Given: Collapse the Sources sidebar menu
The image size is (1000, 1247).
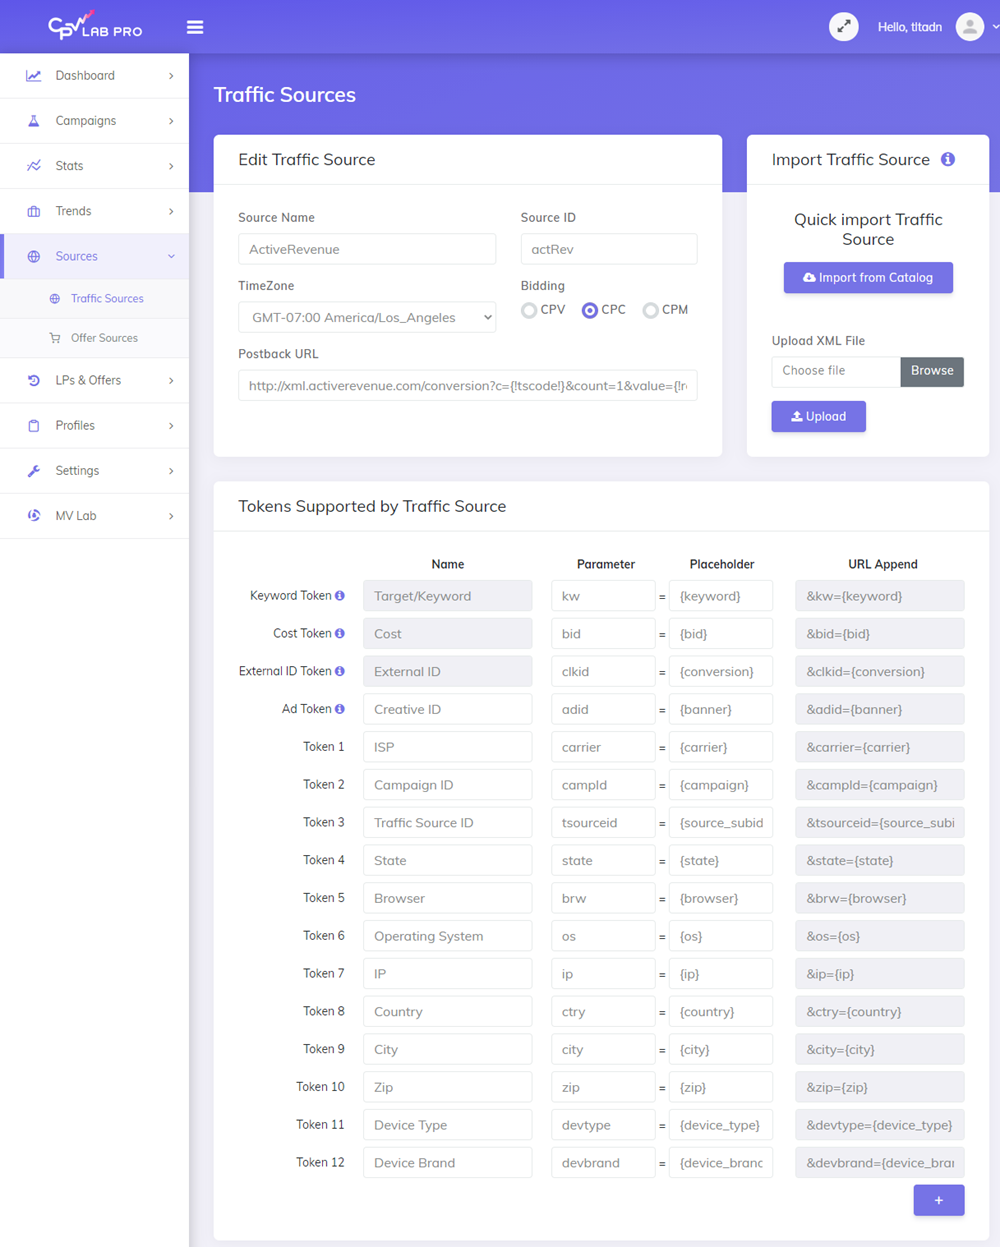Looking at the screenshot, I should tap(77, 255).
